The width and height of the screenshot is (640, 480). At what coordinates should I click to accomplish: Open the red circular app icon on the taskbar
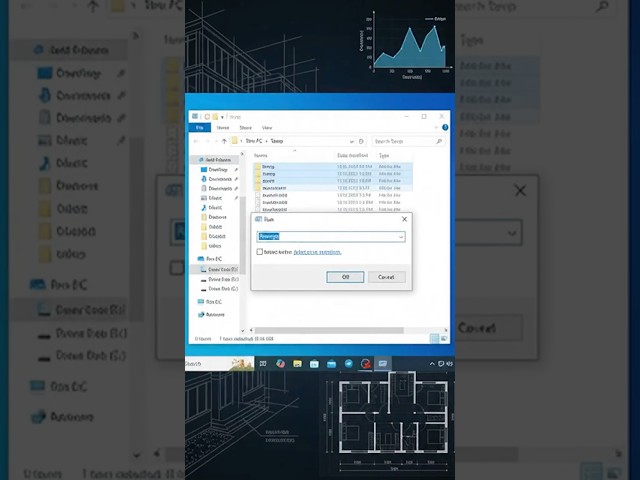[x=365, y=363]
